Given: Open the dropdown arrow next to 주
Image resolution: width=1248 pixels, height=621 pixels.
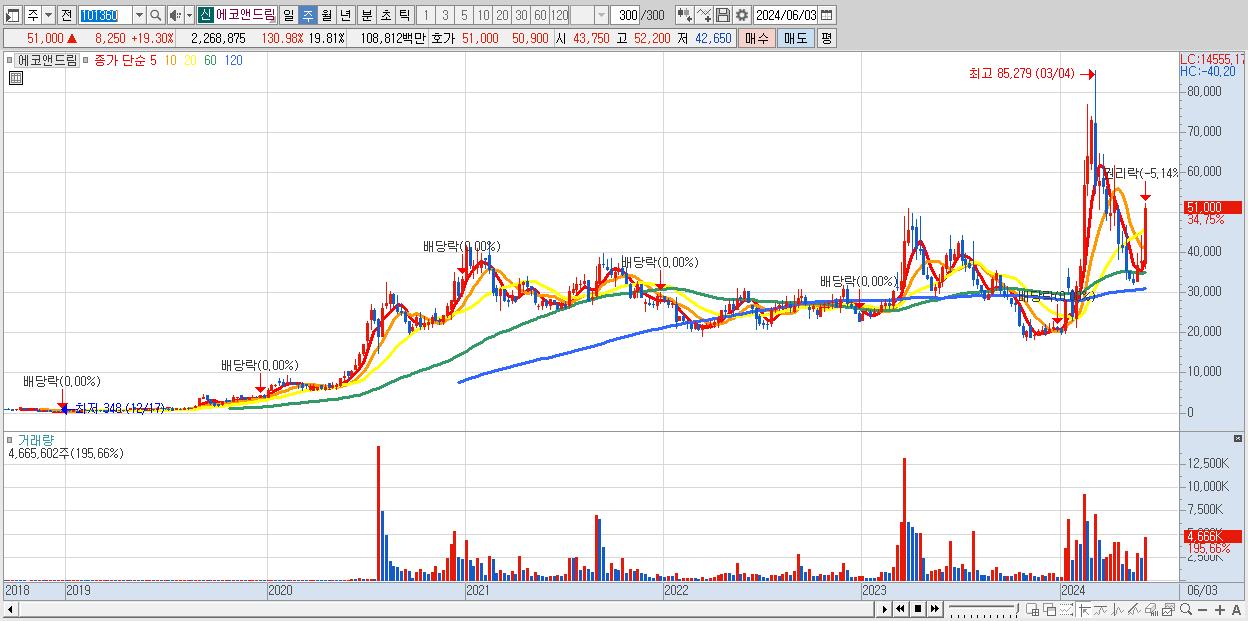Looking at the screenshot, I should pos(48,15).
